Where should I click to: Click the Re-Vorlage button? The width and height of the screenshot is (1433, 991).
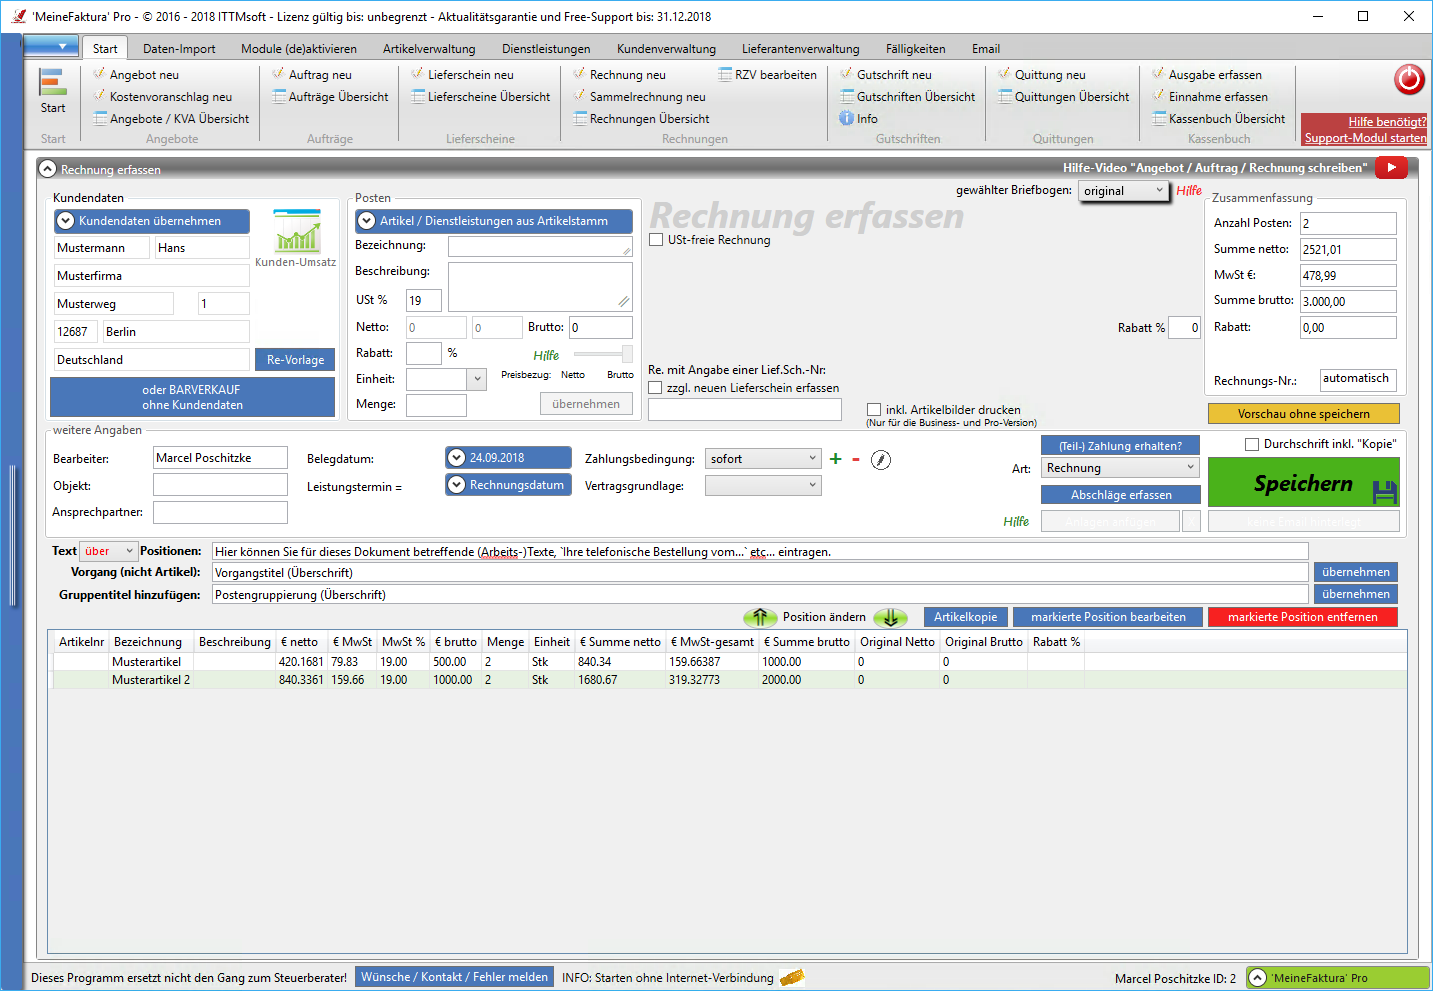click(295, 359)
